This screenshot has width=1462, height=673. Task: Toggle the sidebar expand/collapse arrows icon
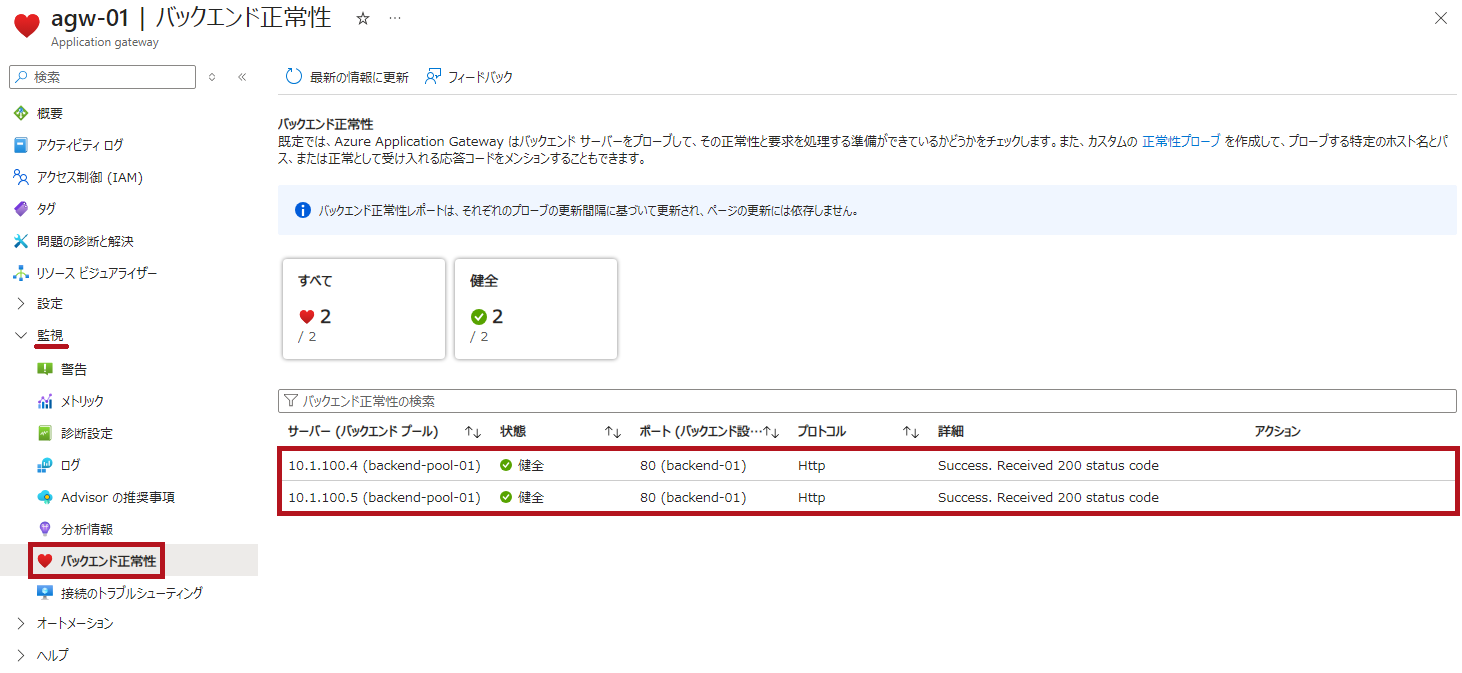tap(212, 77)
